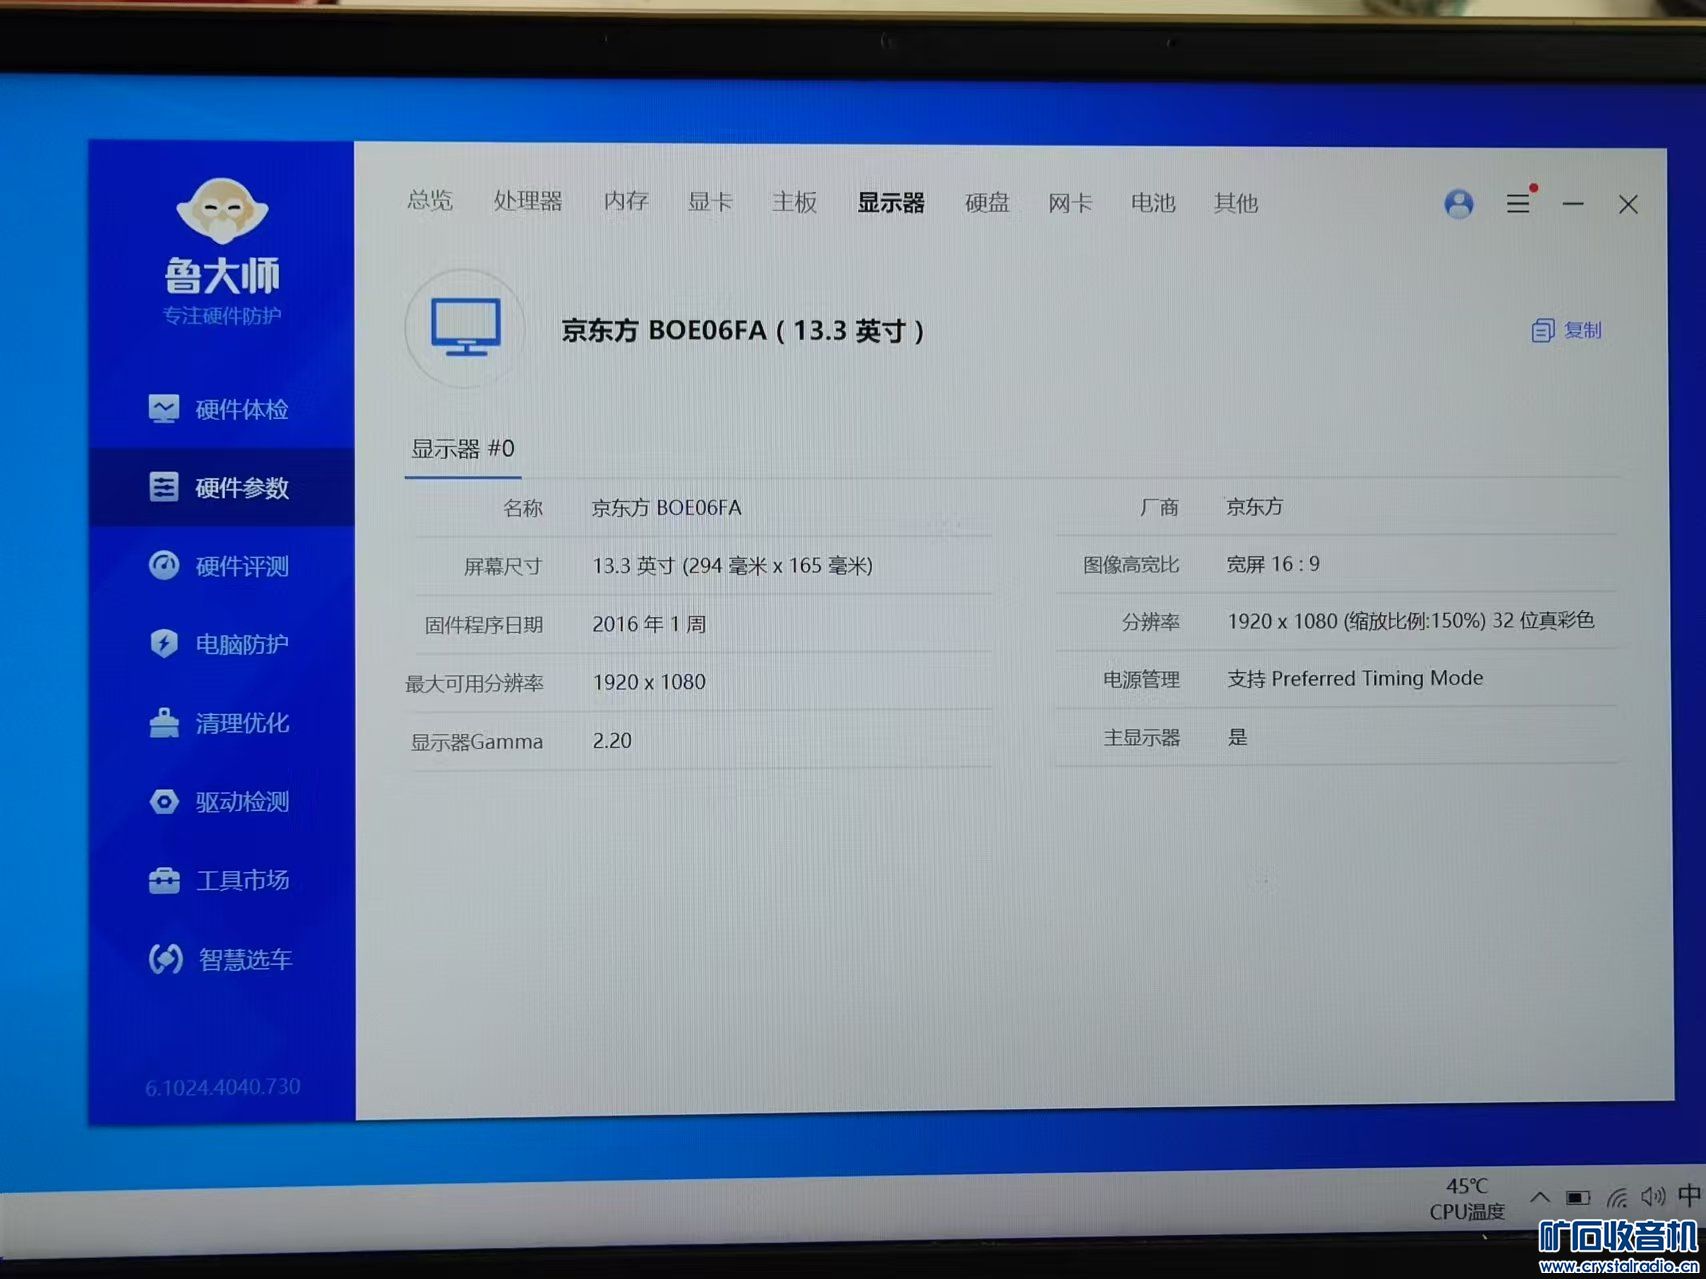View the 电池 tab
This screenshot has width=1706, height=1279.
[x=1153, y=203]
